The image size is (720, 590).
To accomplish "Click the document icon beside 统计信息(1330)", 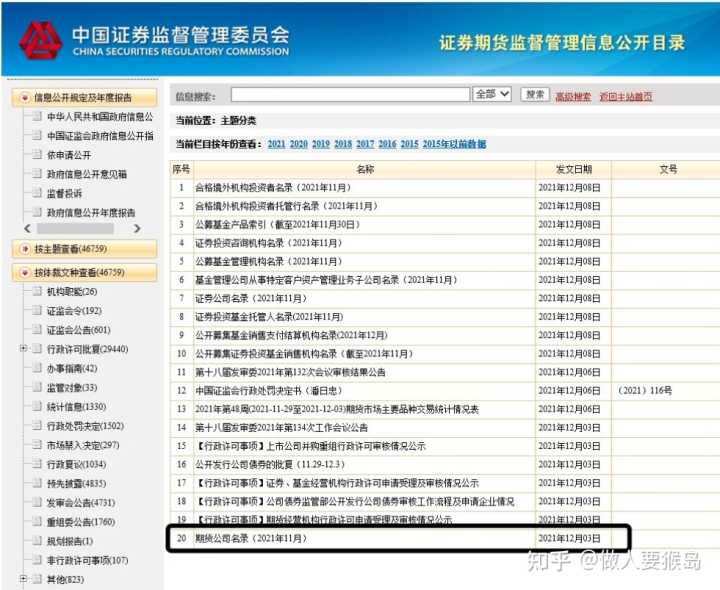I will pos(37,406).
